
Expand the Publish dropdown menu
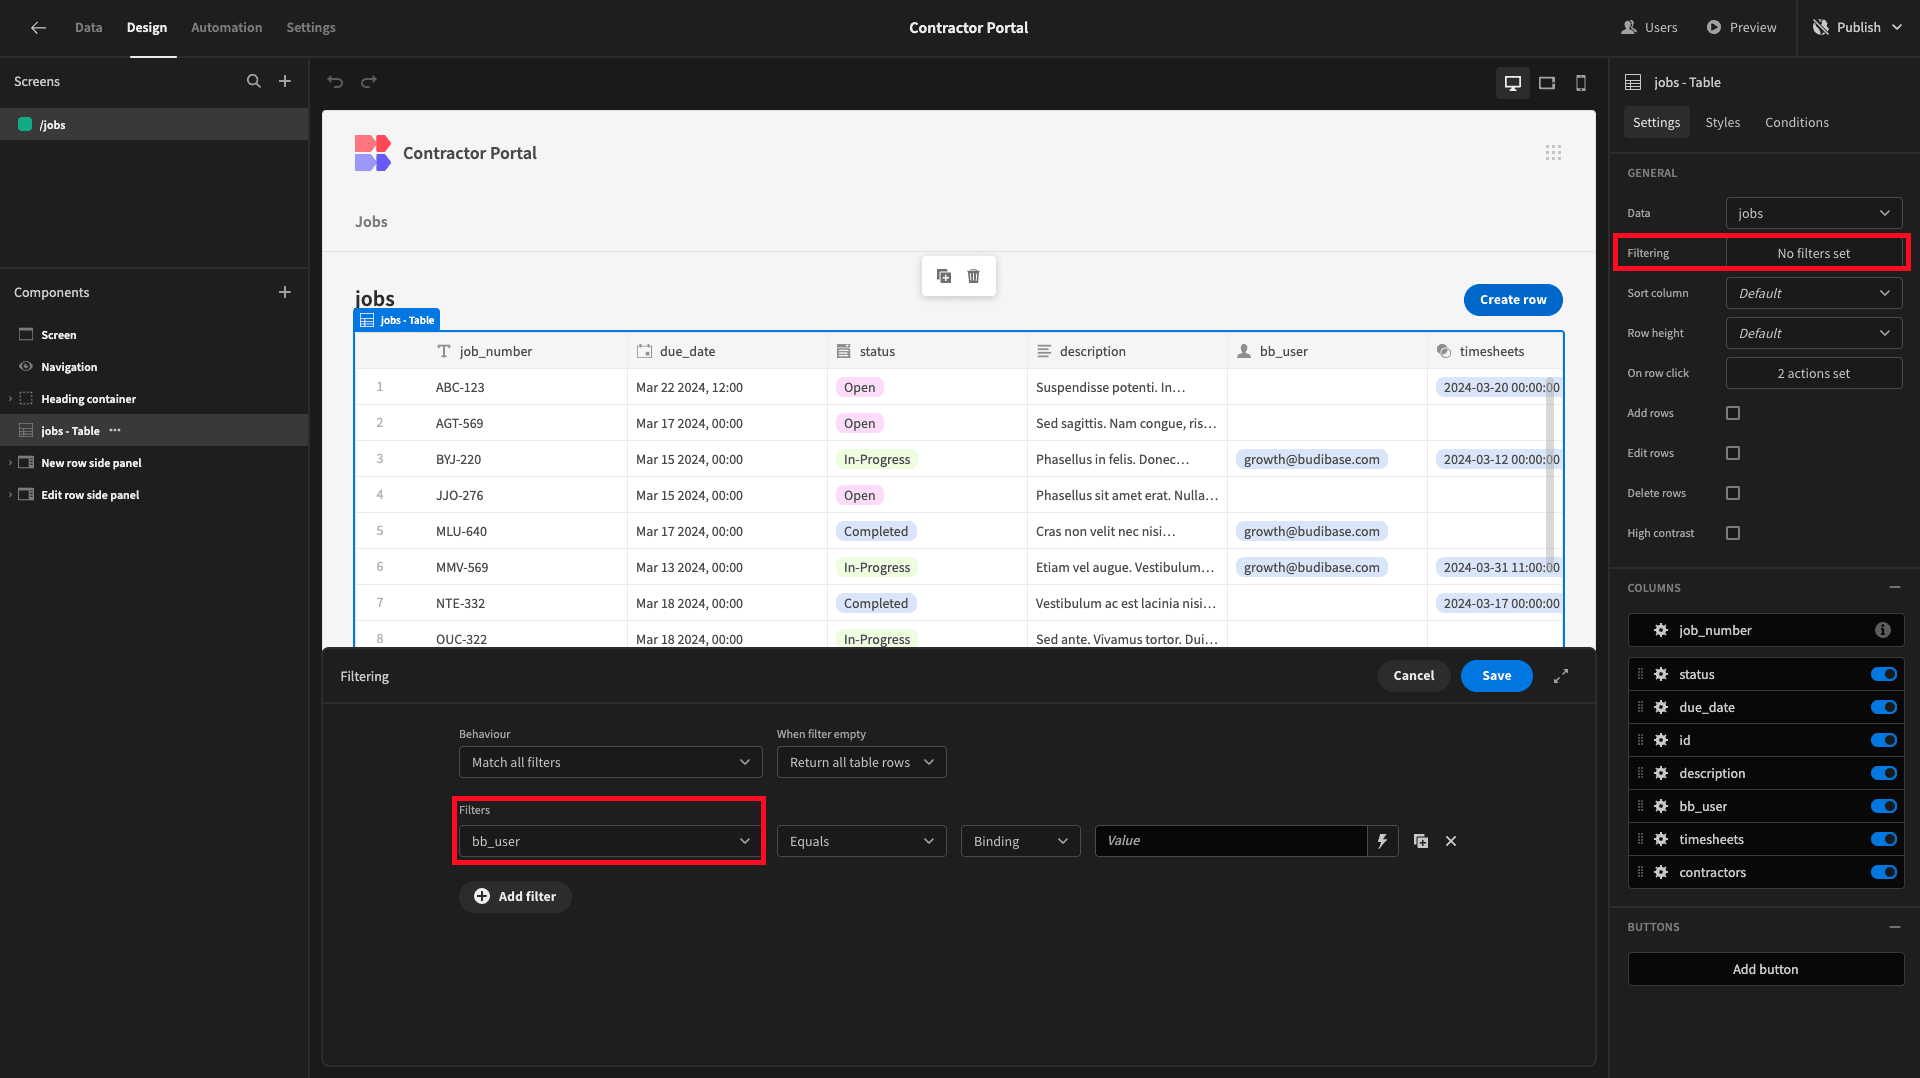pos(1897,28)
